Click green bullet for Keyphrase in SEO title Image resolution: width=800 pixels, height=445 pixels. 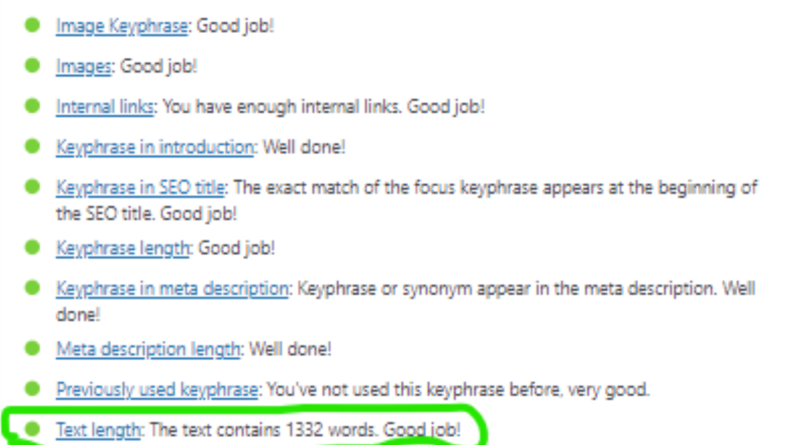[33, 186]
